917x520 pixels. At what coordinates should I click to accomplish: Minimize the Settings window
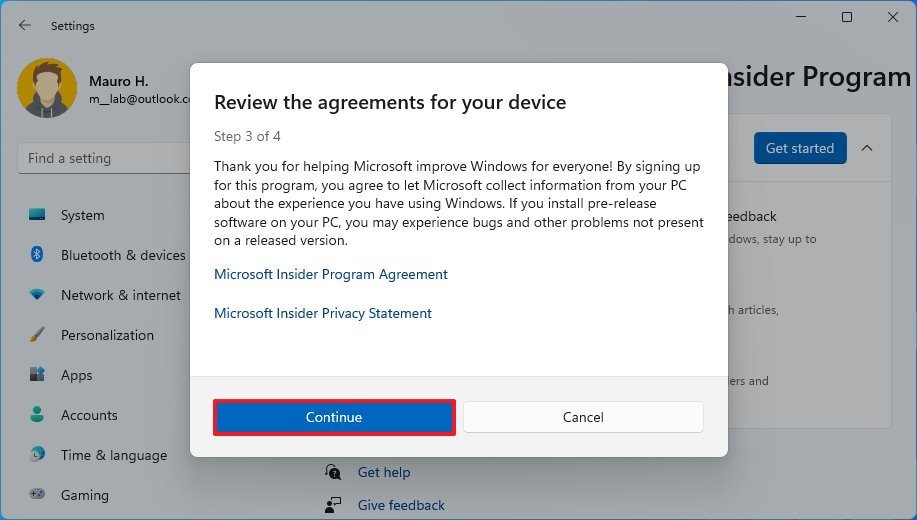pyautogui.click(x=801, y=17)
